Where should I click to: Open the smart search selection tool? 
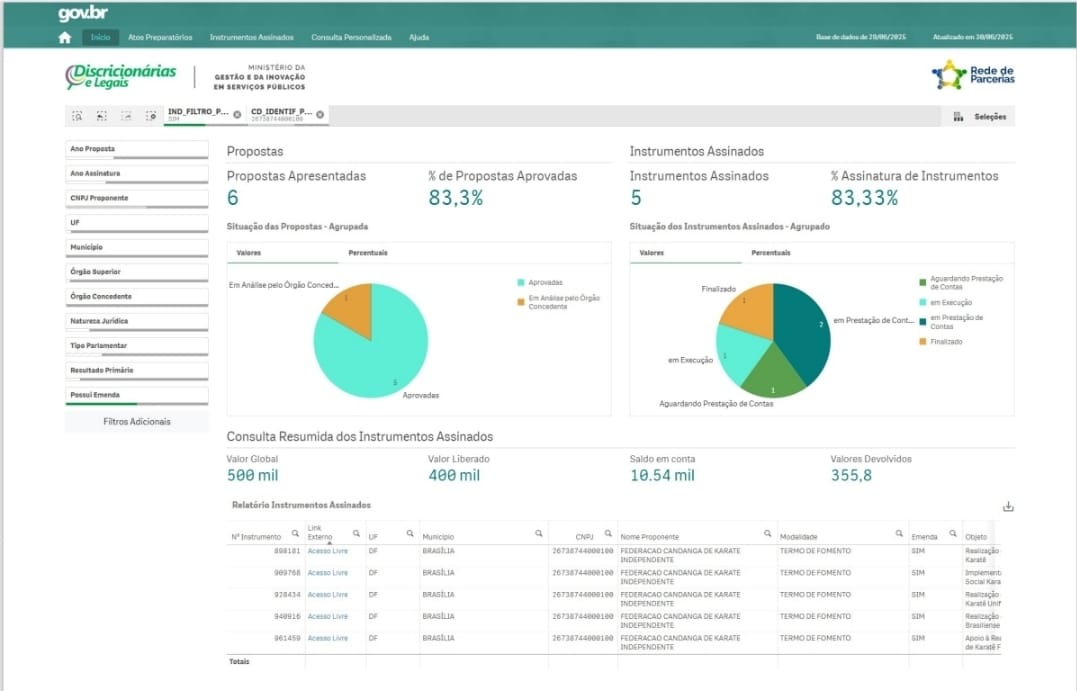[77, 116]
